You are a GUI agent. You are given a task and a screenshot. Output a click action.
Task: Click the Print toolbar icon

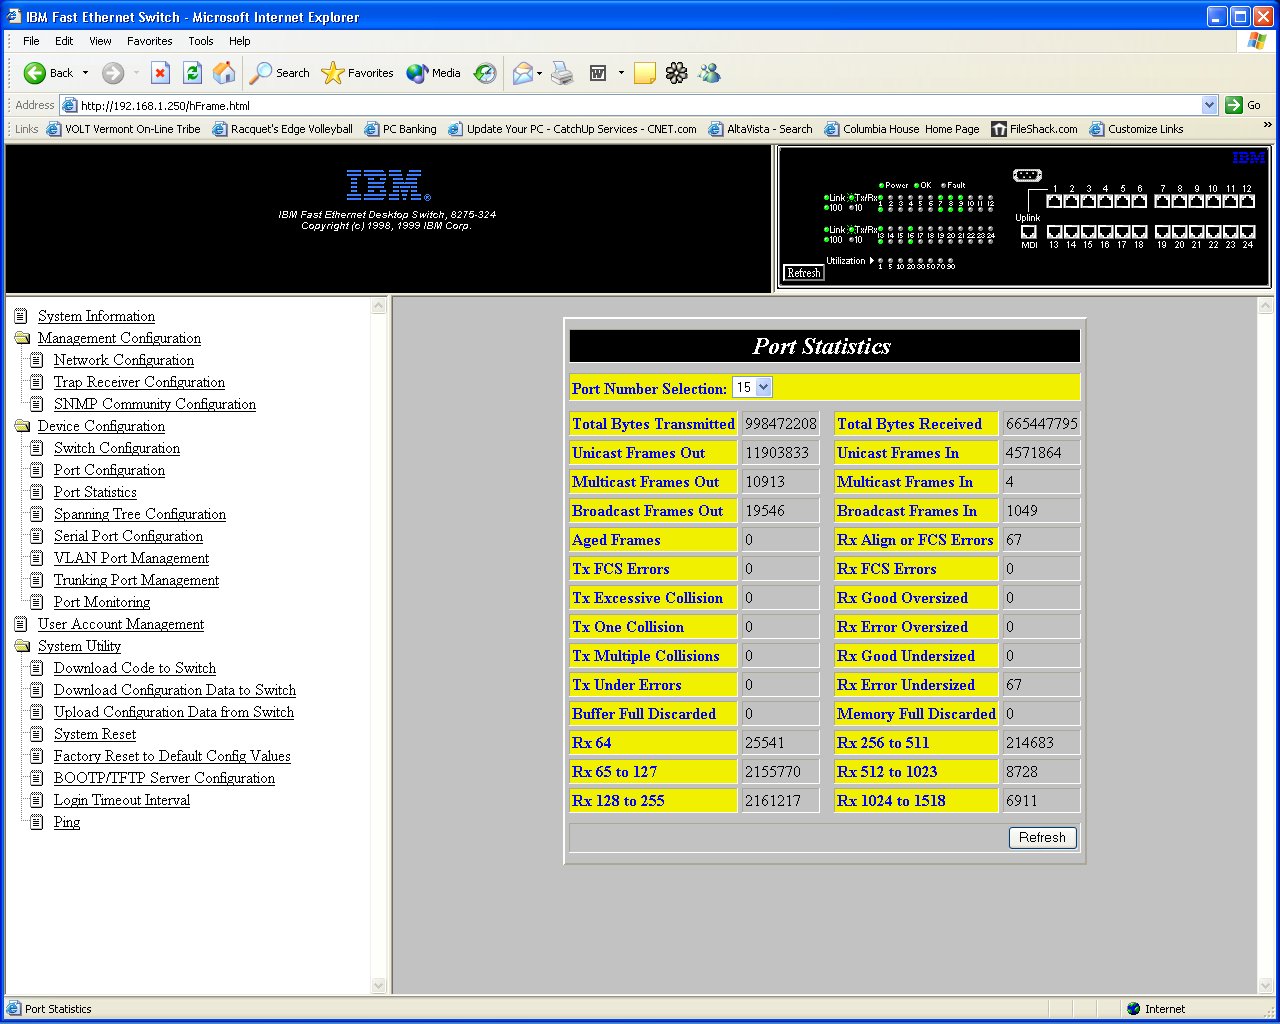[x=563, y=73]
